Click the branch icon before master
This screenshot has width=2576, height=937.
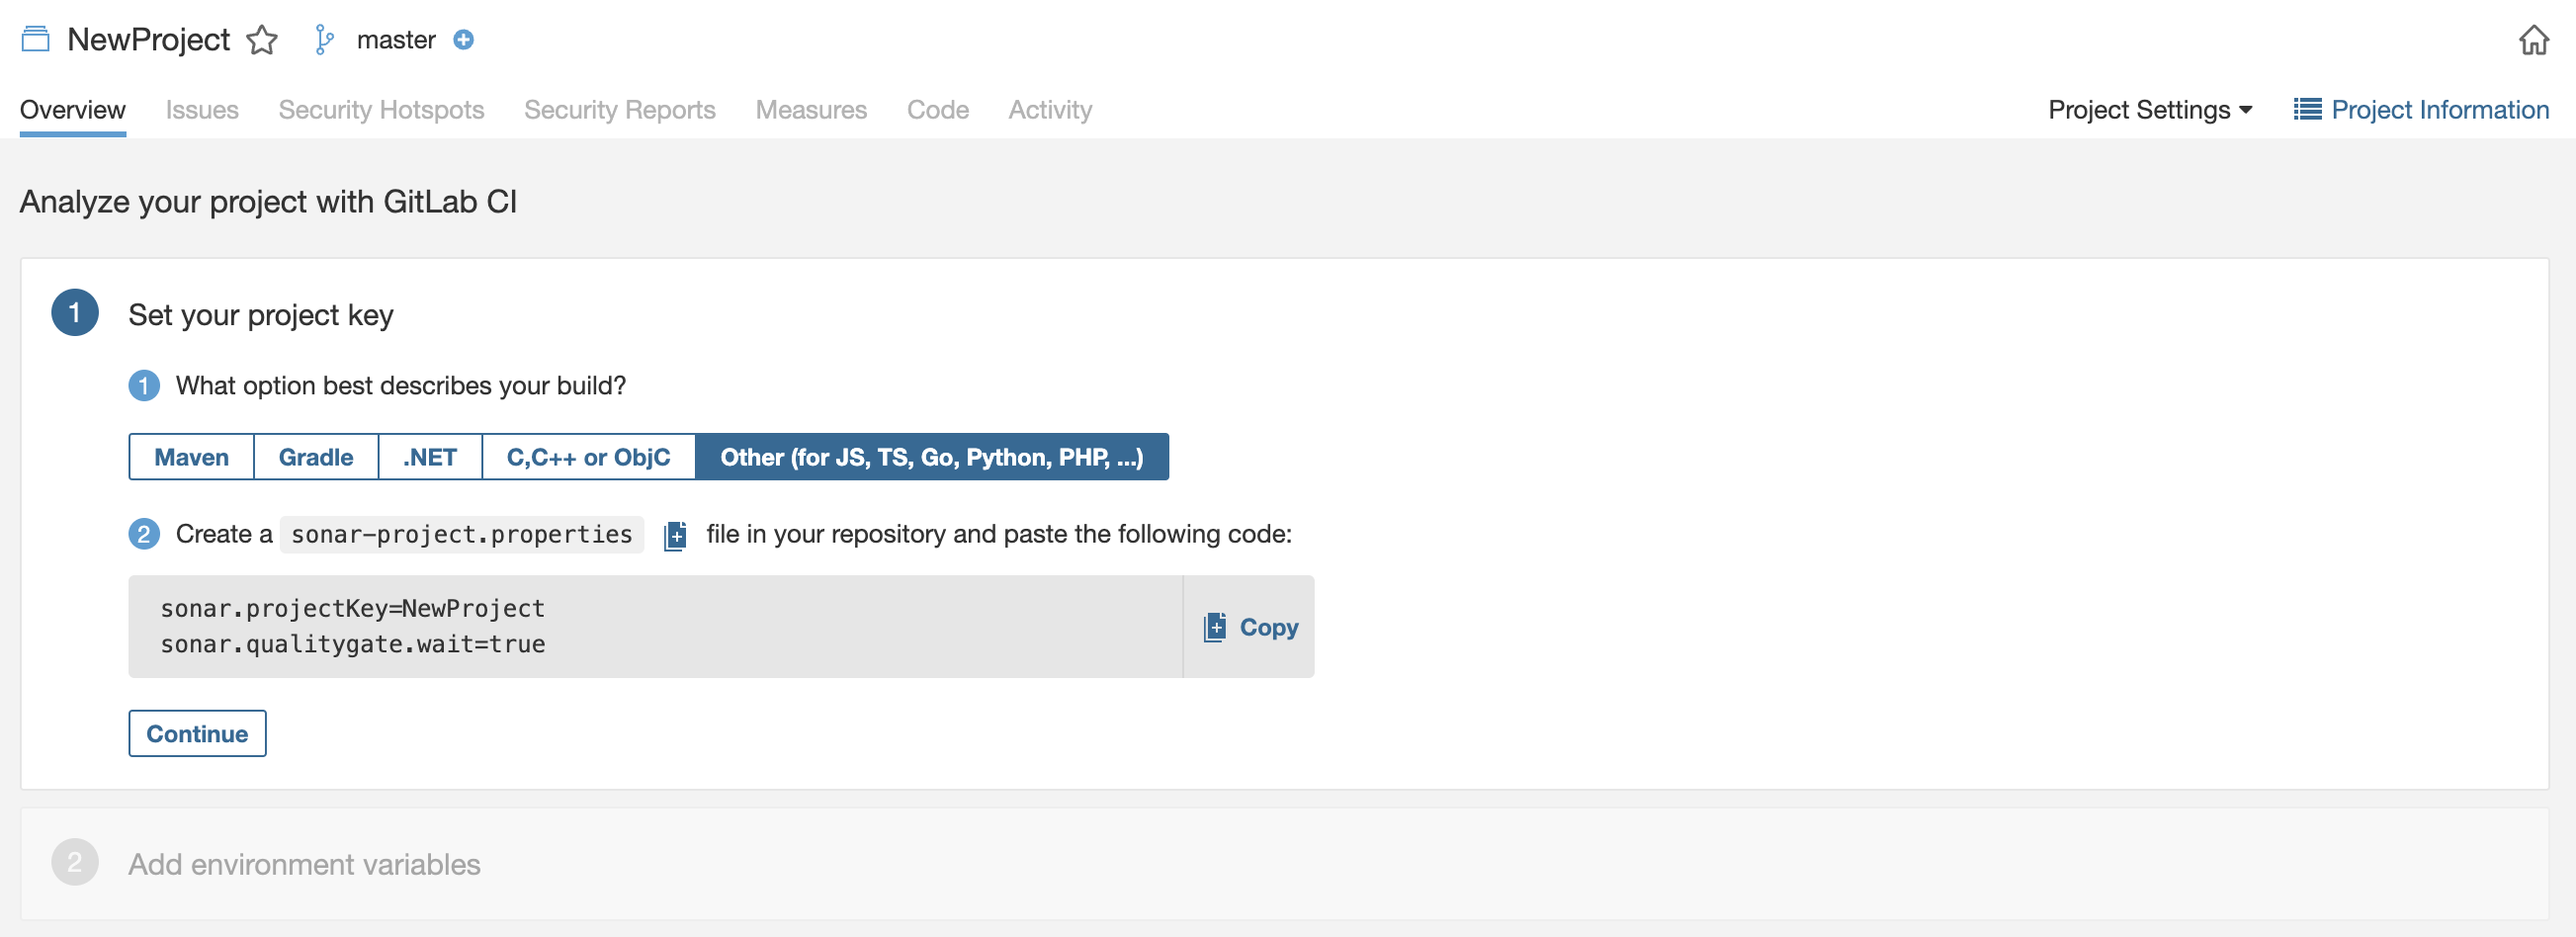point(323,40)
